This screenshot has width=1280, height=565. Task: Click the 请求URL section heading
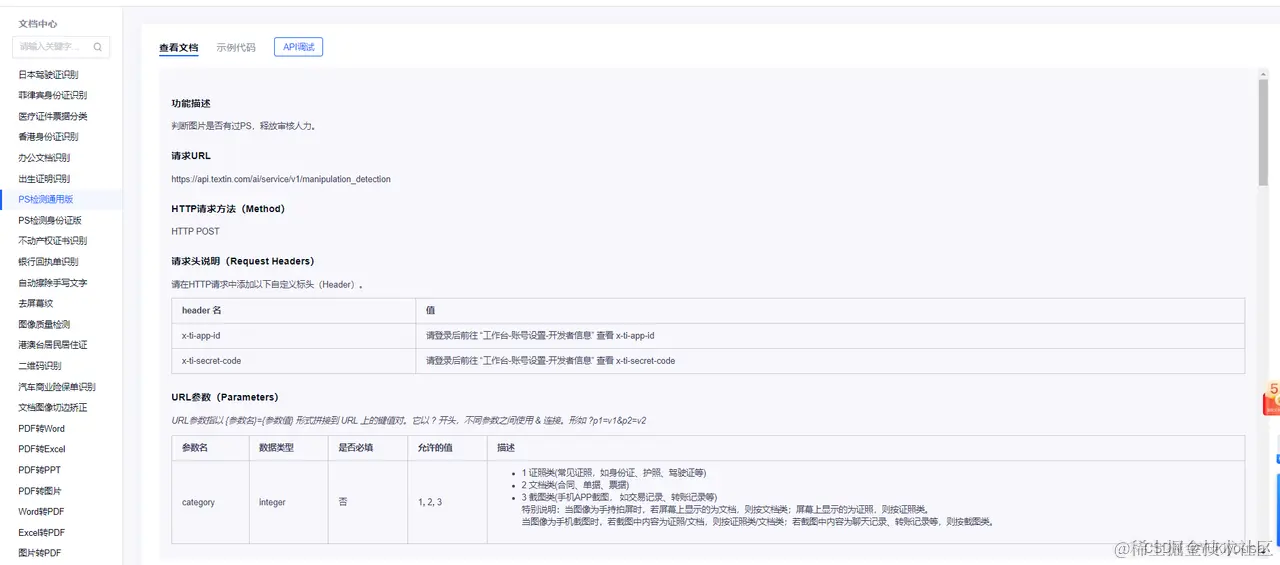[191, 156]
